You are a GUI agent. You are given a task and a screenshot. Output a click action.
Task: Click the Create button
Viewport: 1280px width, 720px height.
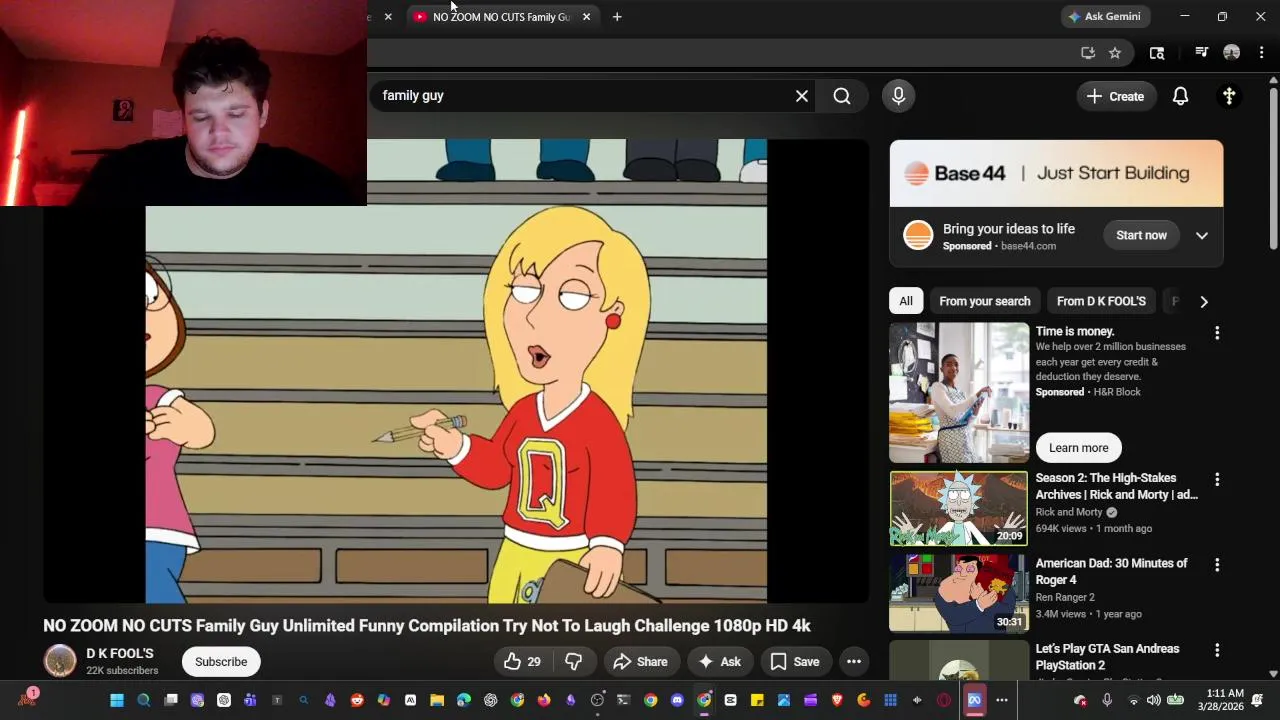(1115, 96)
